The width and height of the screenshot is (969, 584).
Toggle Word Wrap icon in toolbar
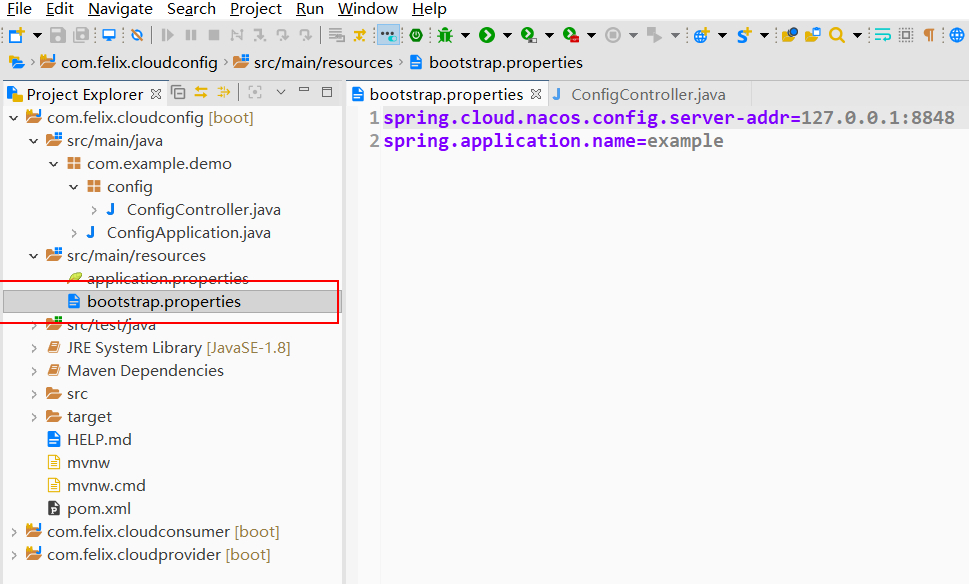[x=882, y=35]
